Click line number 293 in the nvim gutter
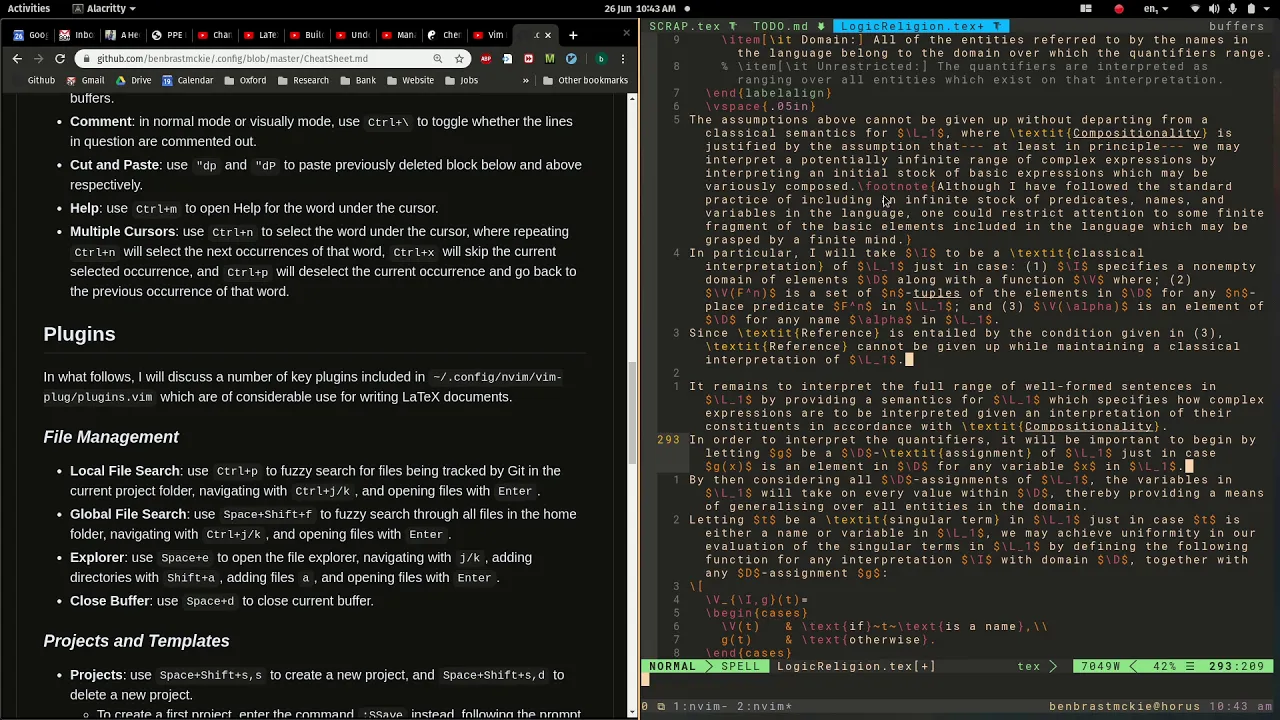This screenshot has height=720, width=1280. (x=668, y=440)
